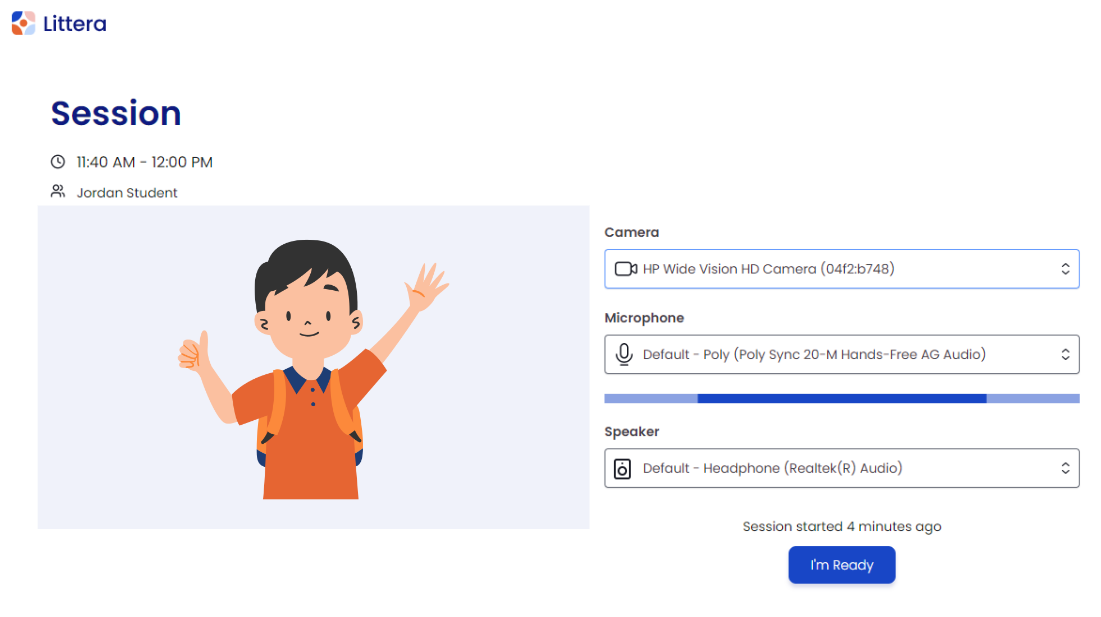Screen dimensions: 1101x617
Task: Click the microphone input level bar
Action: click(x=841, y=398)
